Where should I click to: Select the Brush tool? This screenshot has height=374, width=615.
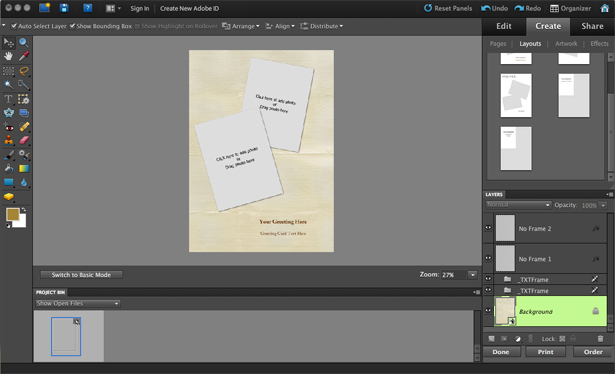tap(8, 155)
